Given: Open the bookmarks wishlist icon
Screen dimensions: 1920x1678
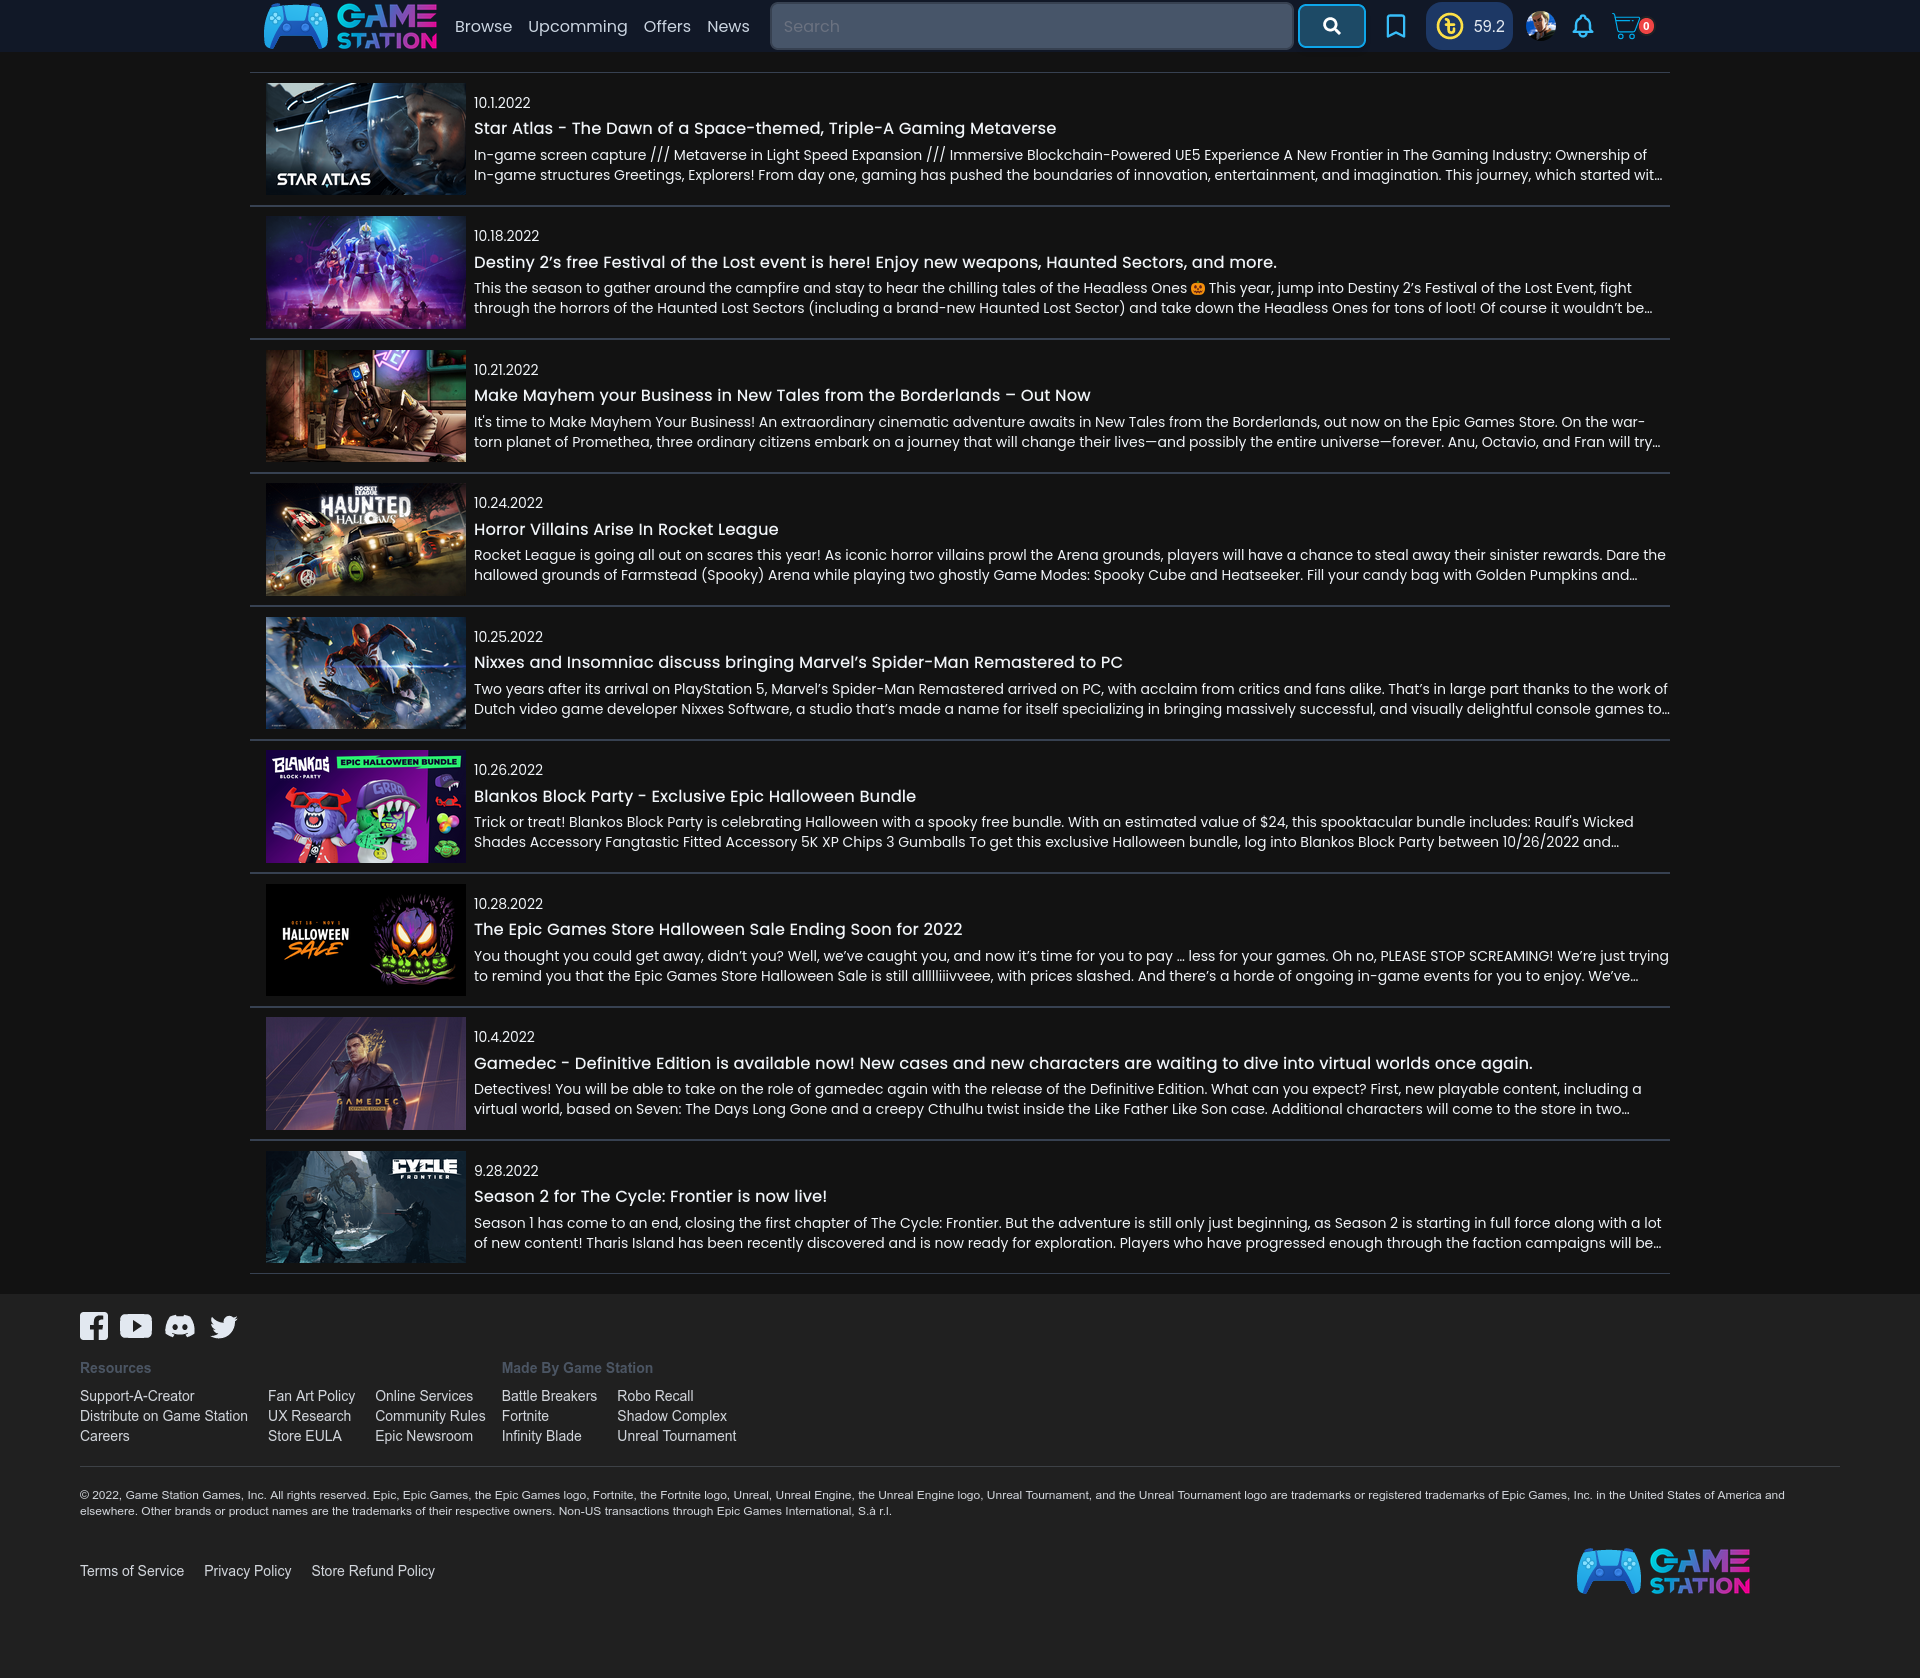Looking at the screenshot, I should [1395, 26].
